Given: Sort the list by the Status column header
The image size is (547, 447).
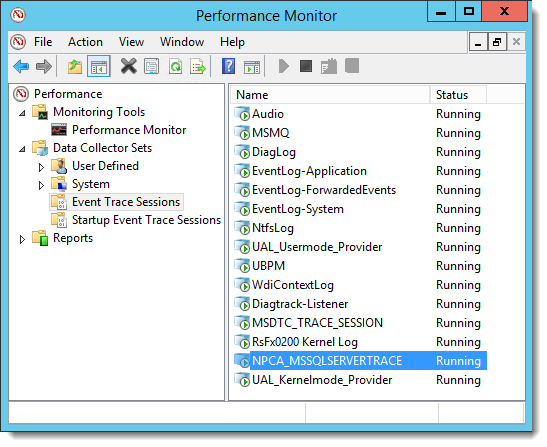Looking at the screenshot, I should [458, 95].
